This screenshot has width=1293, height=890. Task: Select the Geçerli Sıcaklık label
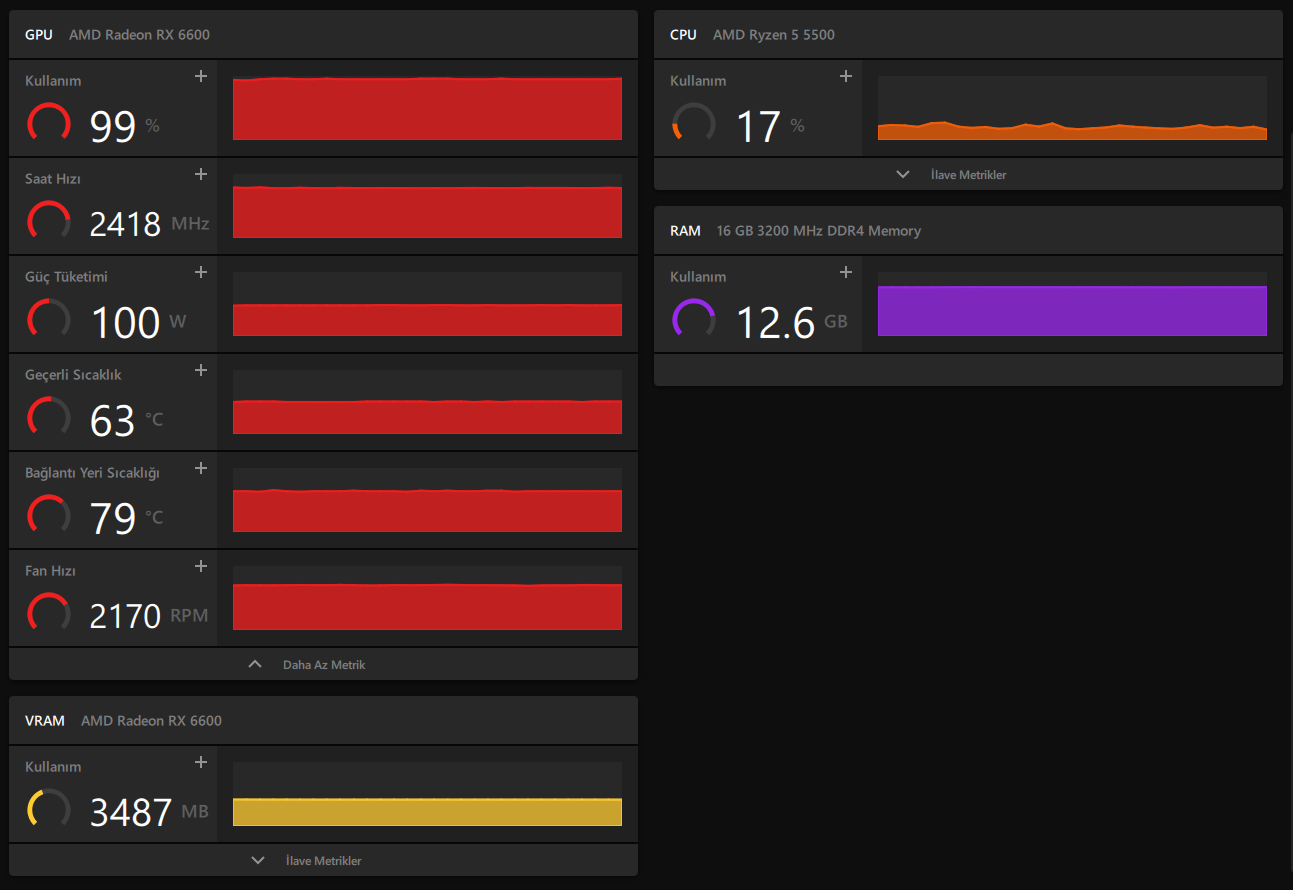point(73,375)
